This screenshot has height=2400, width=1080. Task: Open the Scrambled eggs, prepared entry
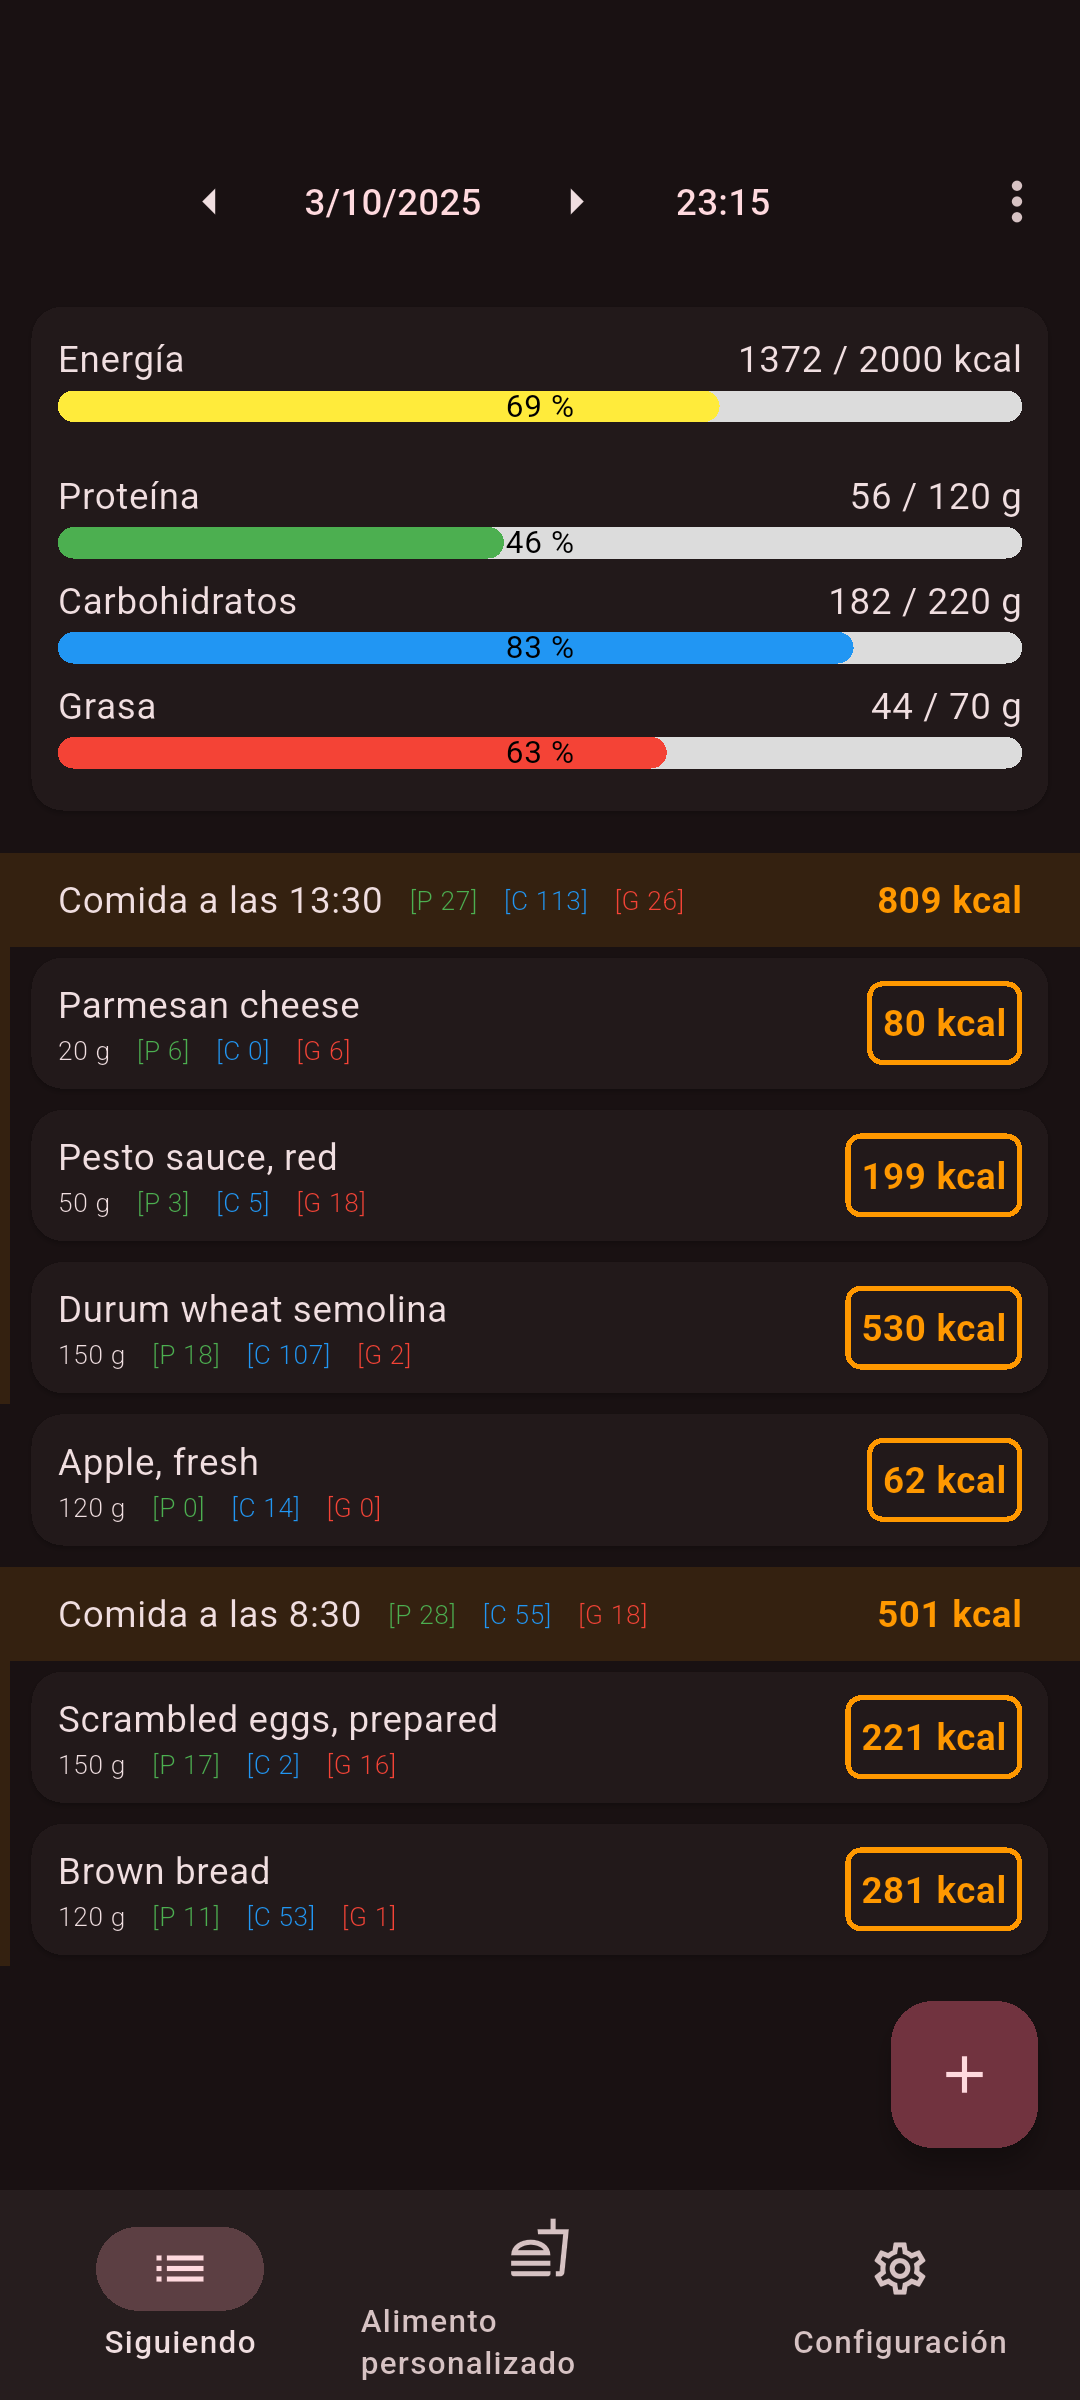tap(400, 1738)
